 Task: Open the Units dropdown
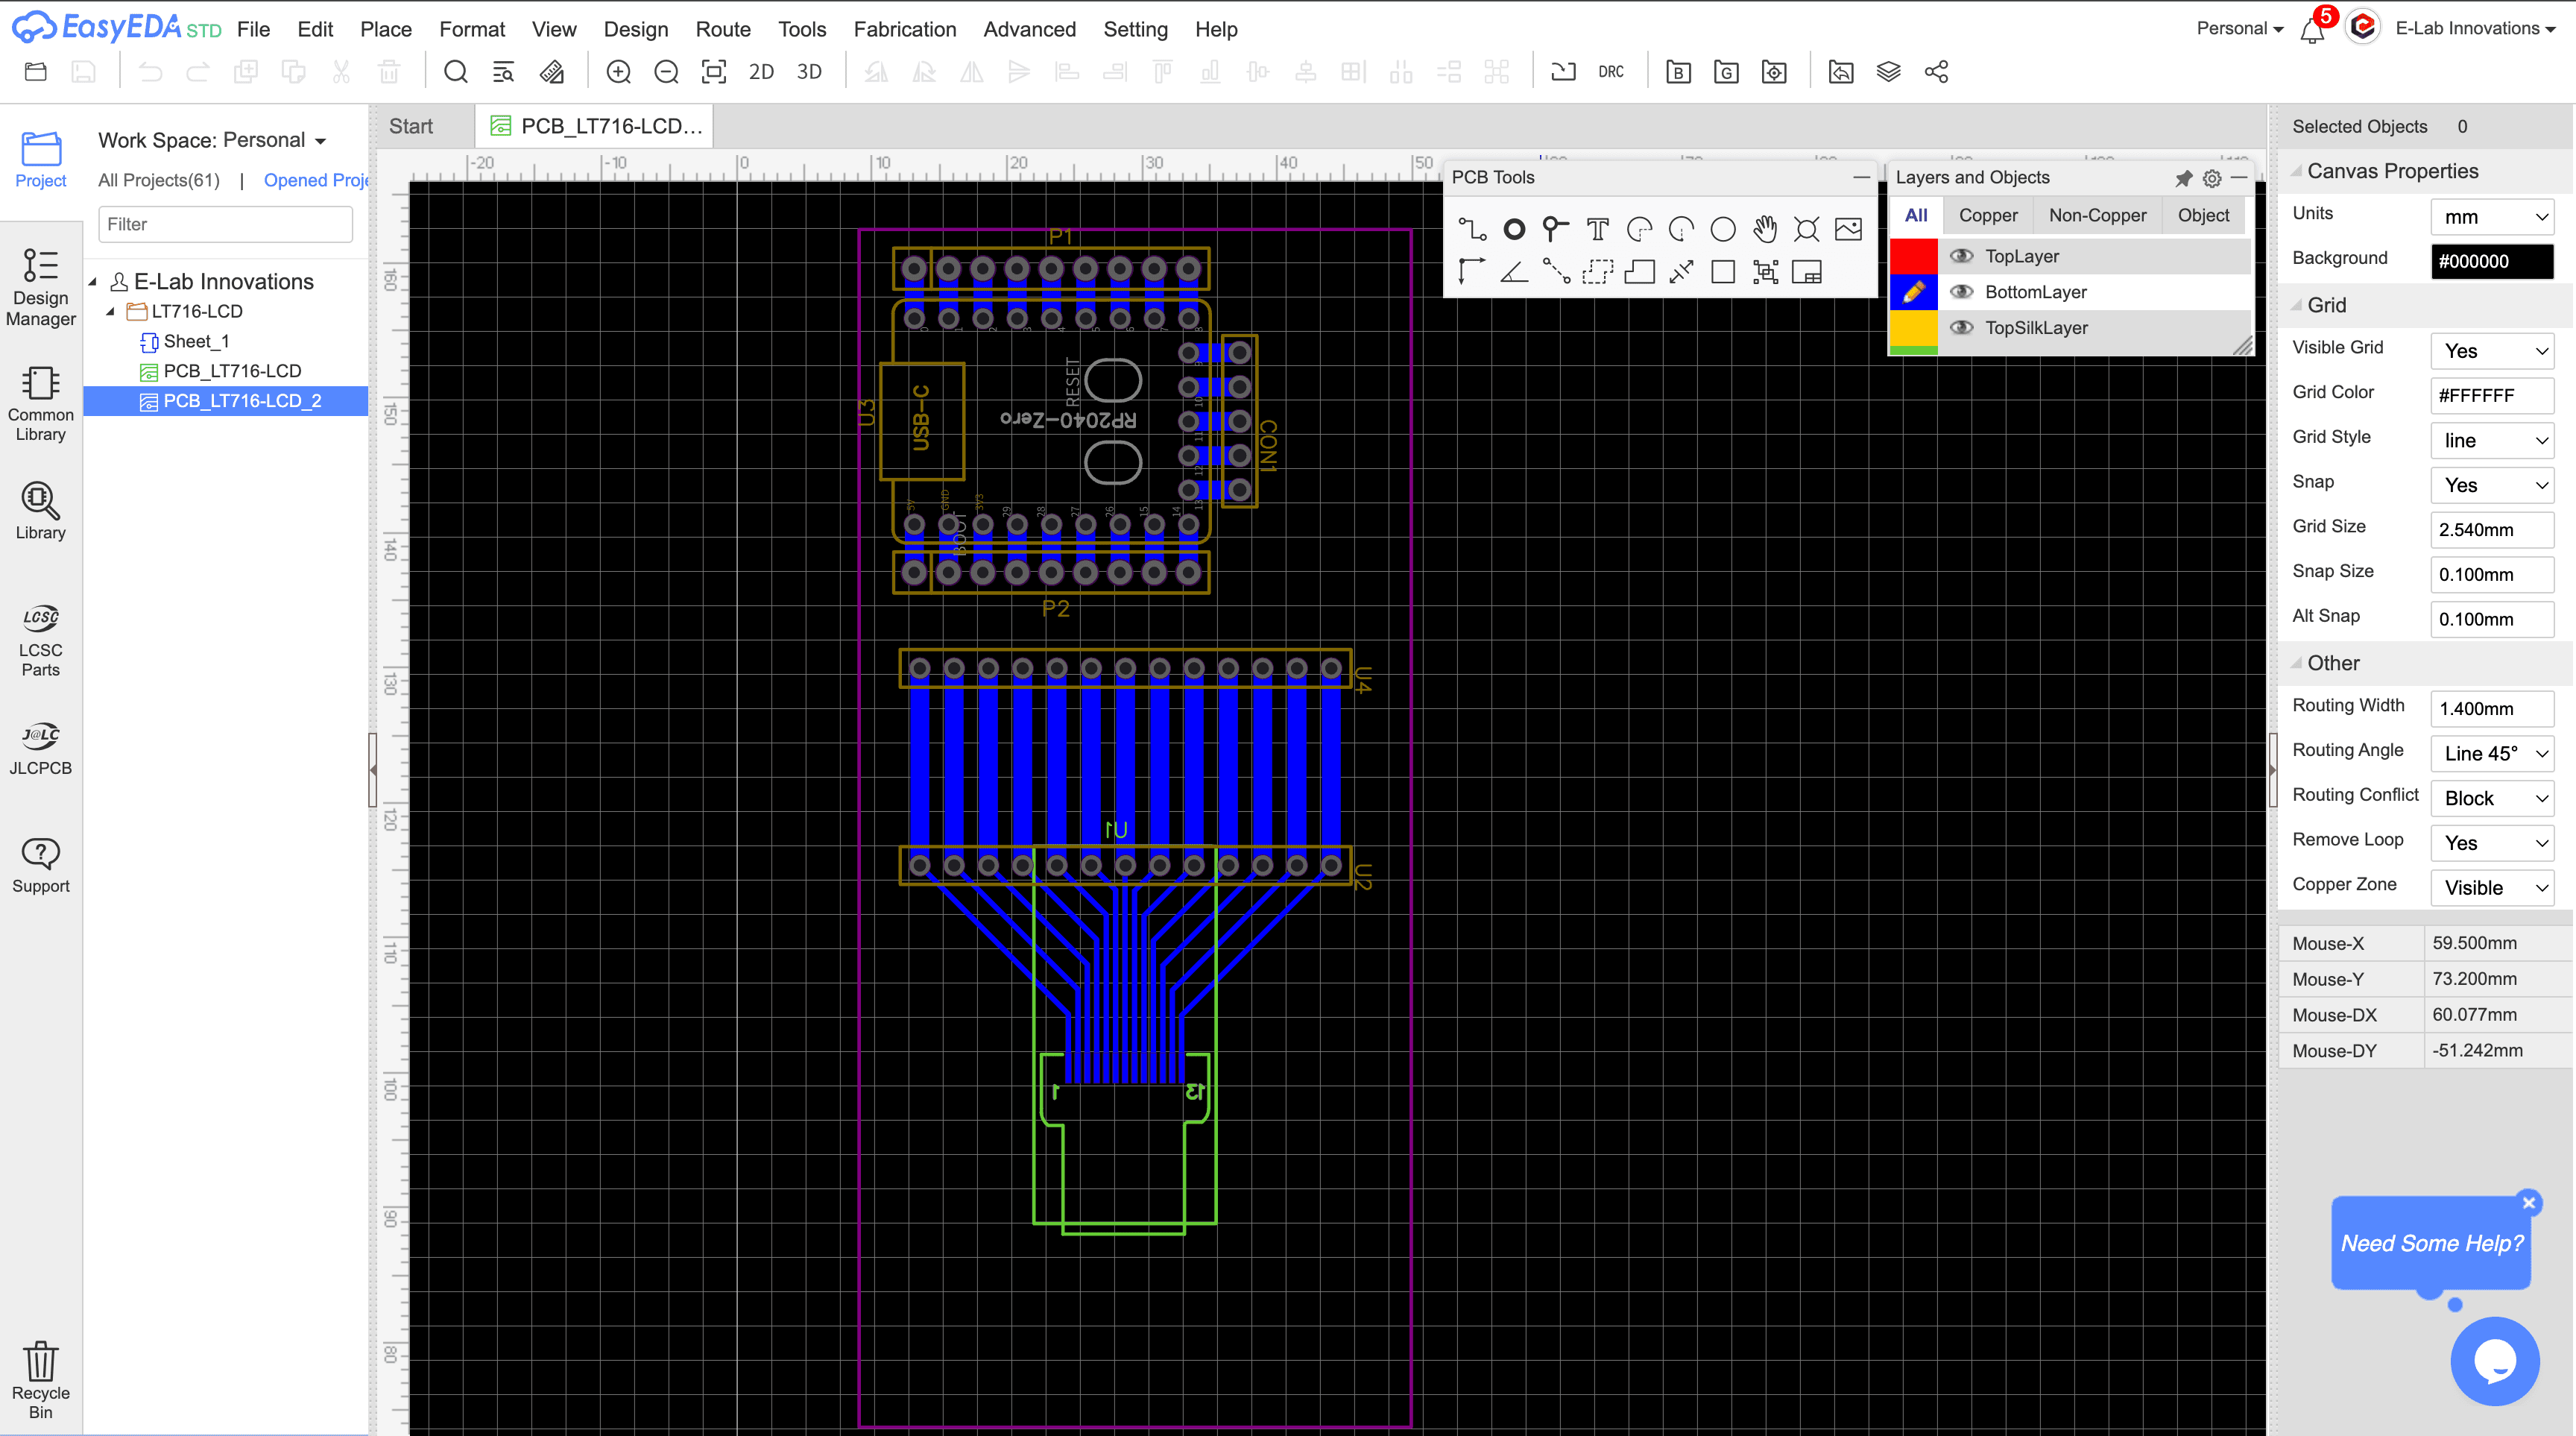2492,217
